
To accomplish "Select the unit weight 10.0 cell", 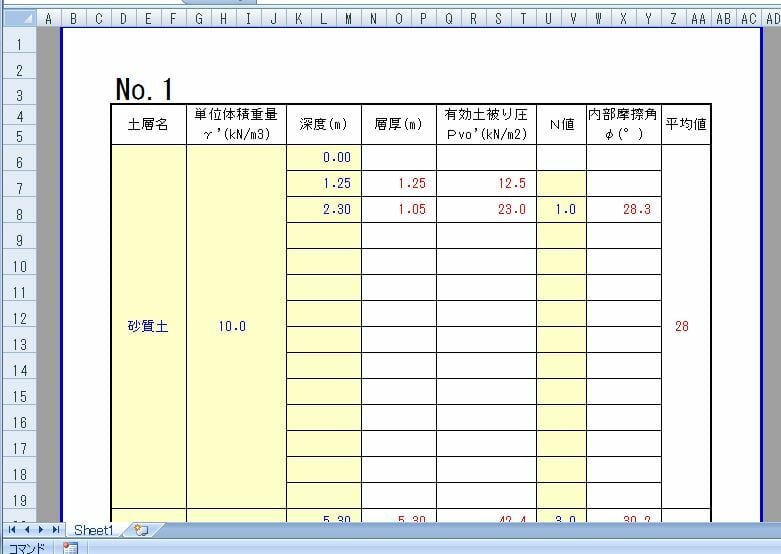I will click(x=236, y=326).
